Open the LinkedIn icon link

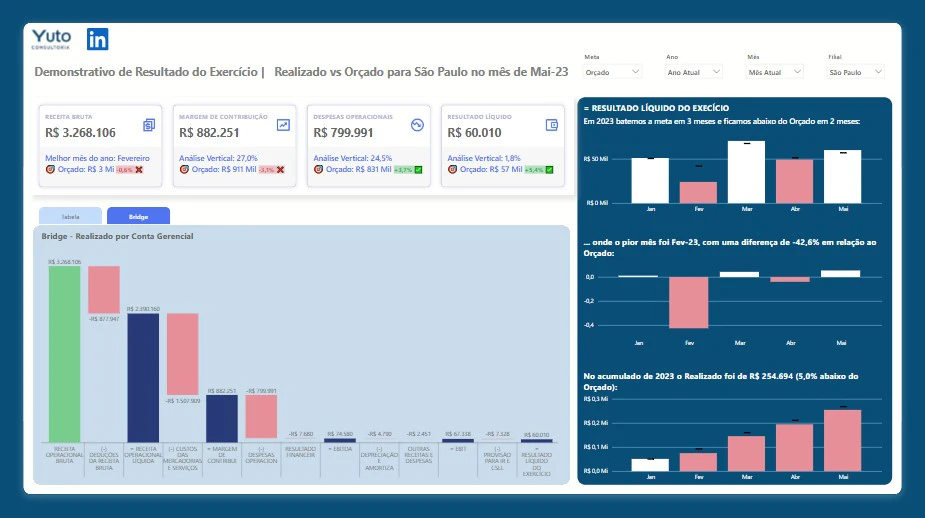[x=97, y=39]
